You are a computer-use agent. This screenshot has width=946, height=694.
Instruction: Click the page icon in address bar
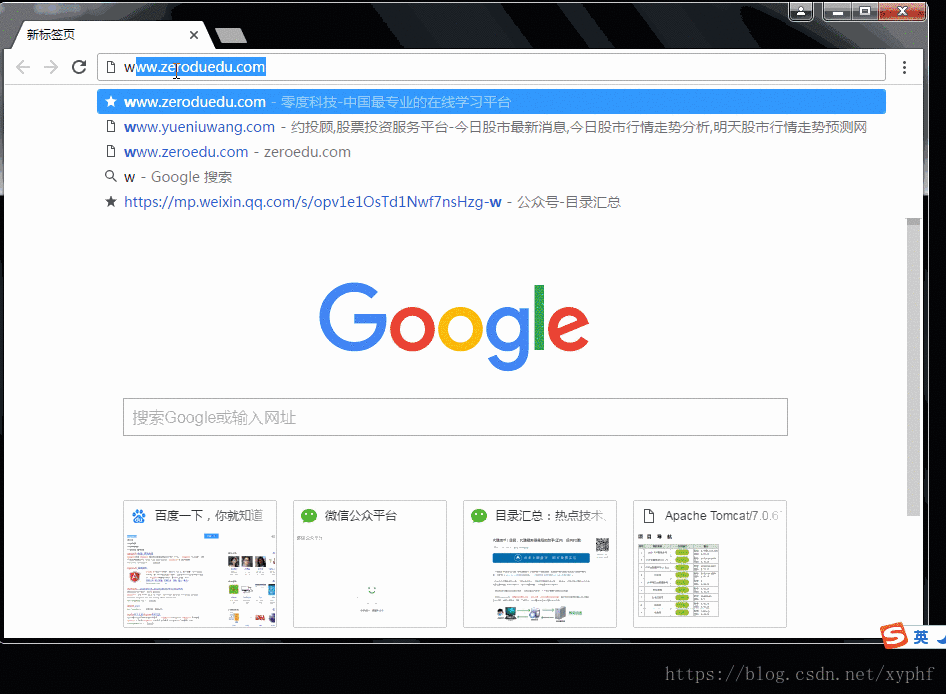tap(110, 67)
